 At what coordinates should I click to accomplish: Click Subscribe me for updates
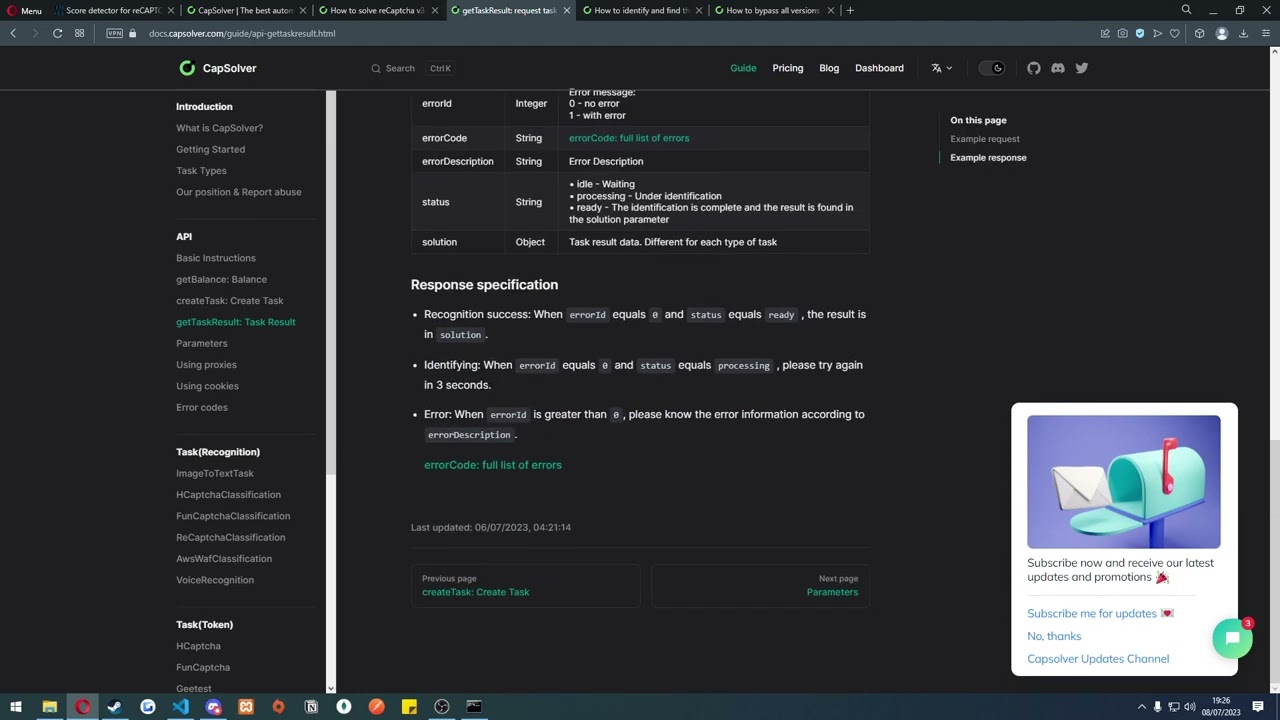pos(1100,614)
